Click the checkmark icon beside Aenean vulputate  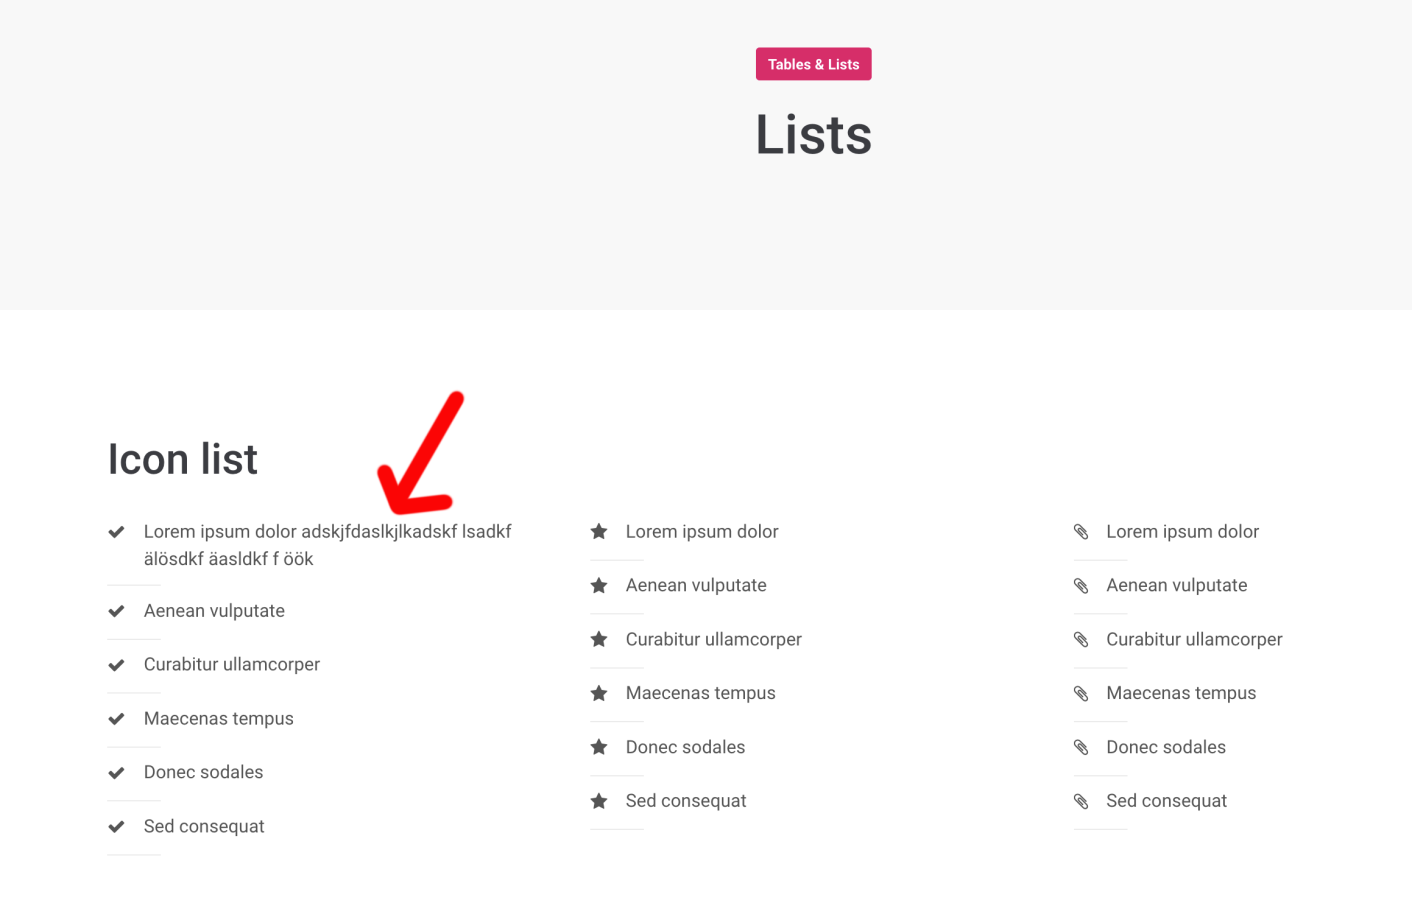[117, 611]
